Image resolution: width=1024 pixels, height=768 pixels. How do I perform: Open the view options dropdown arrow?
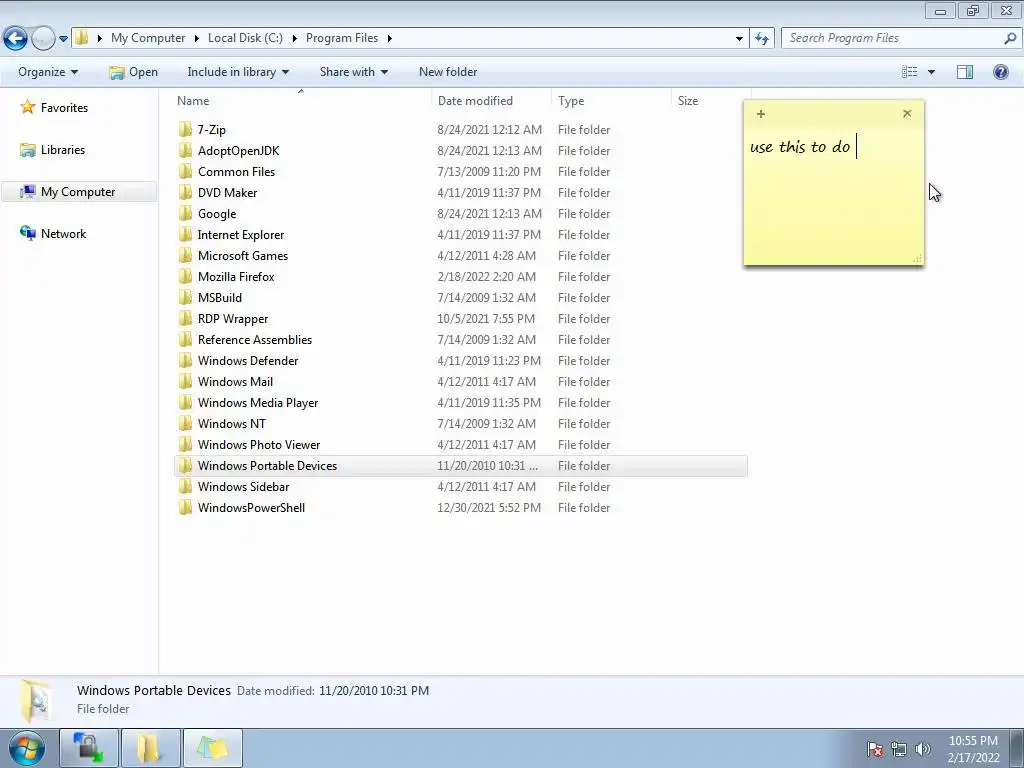(x=931, y=72)
